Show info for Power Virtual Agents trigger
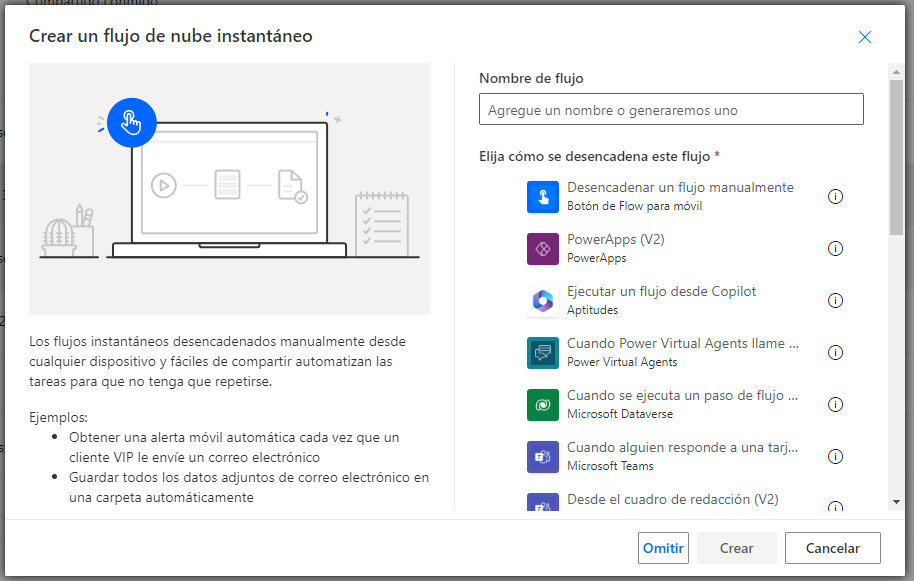 point(835,353)
